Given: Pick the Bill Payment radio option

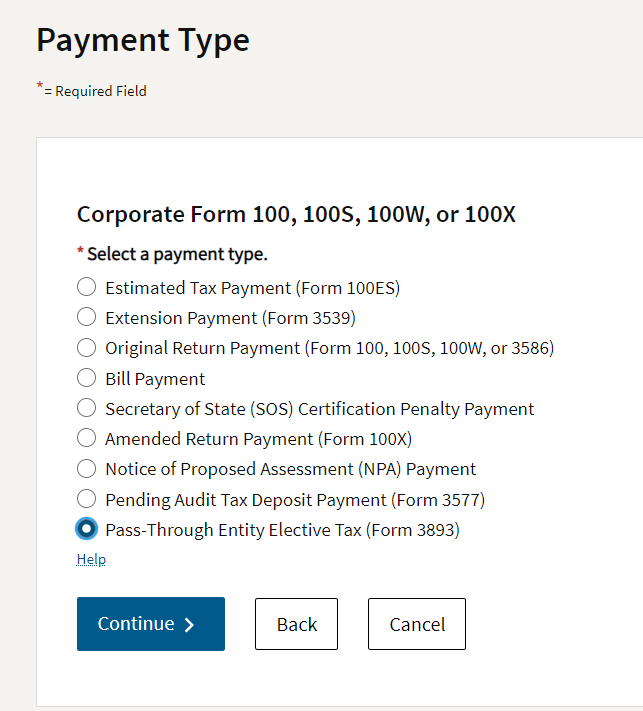Looking at the screenshot, I should pos(87,379).
